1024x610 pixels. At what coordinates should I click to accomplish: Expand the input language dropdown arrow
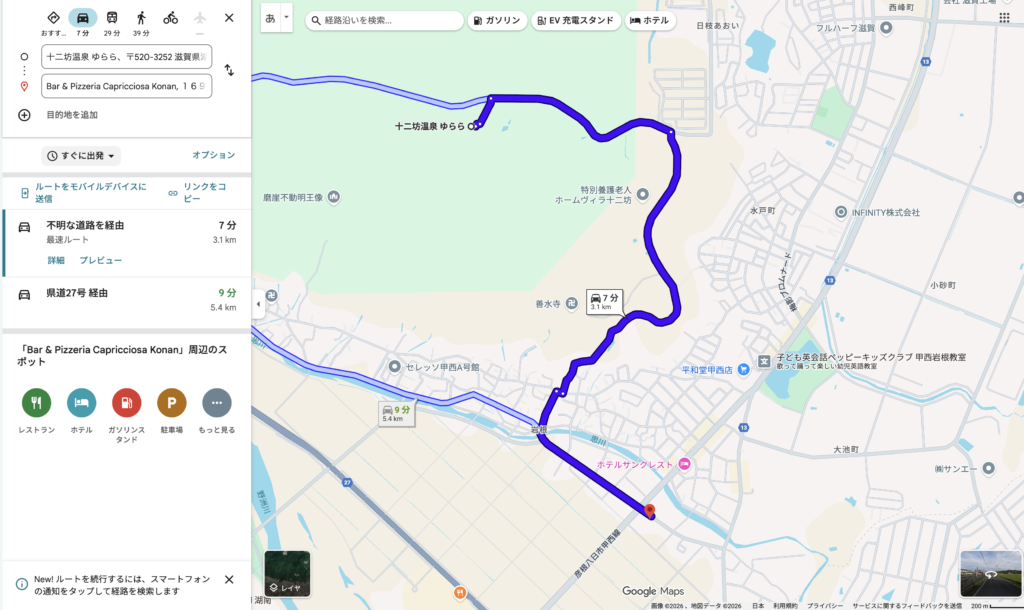(x=286, y=18)
